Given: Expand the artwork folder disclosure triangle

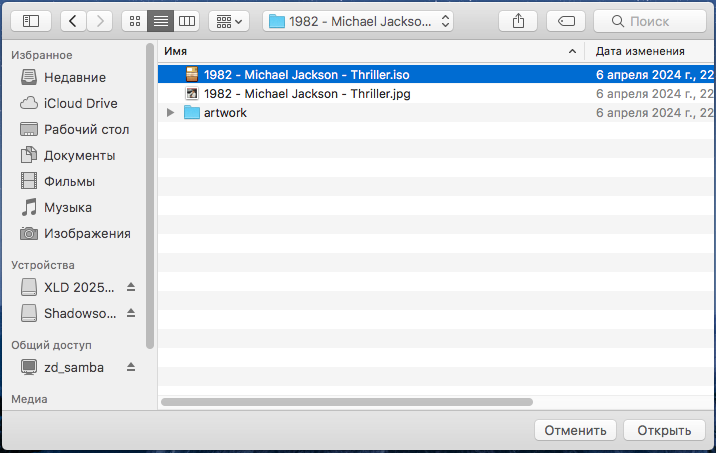Looking at the screenshot, I should (x=170, y=112).
